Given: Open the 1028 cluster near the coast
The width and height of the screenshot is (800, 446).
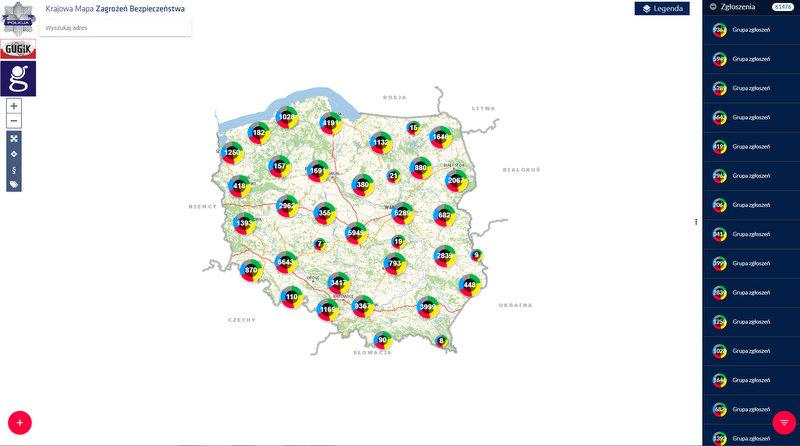Looking at the screenshot, I should tap(287, 117).
